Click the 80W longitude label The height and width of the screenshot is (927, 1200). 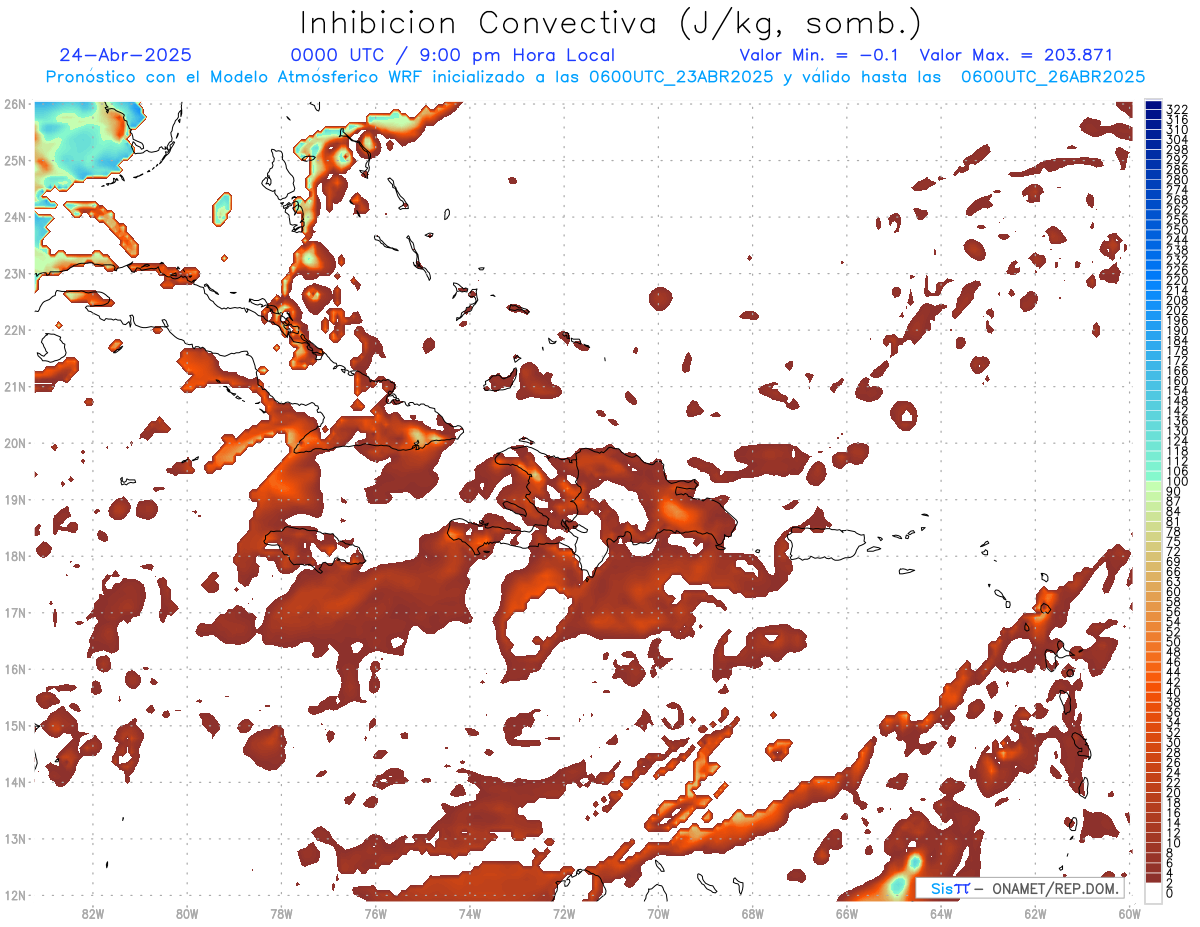pyautogui.click(x=186, y=913)
